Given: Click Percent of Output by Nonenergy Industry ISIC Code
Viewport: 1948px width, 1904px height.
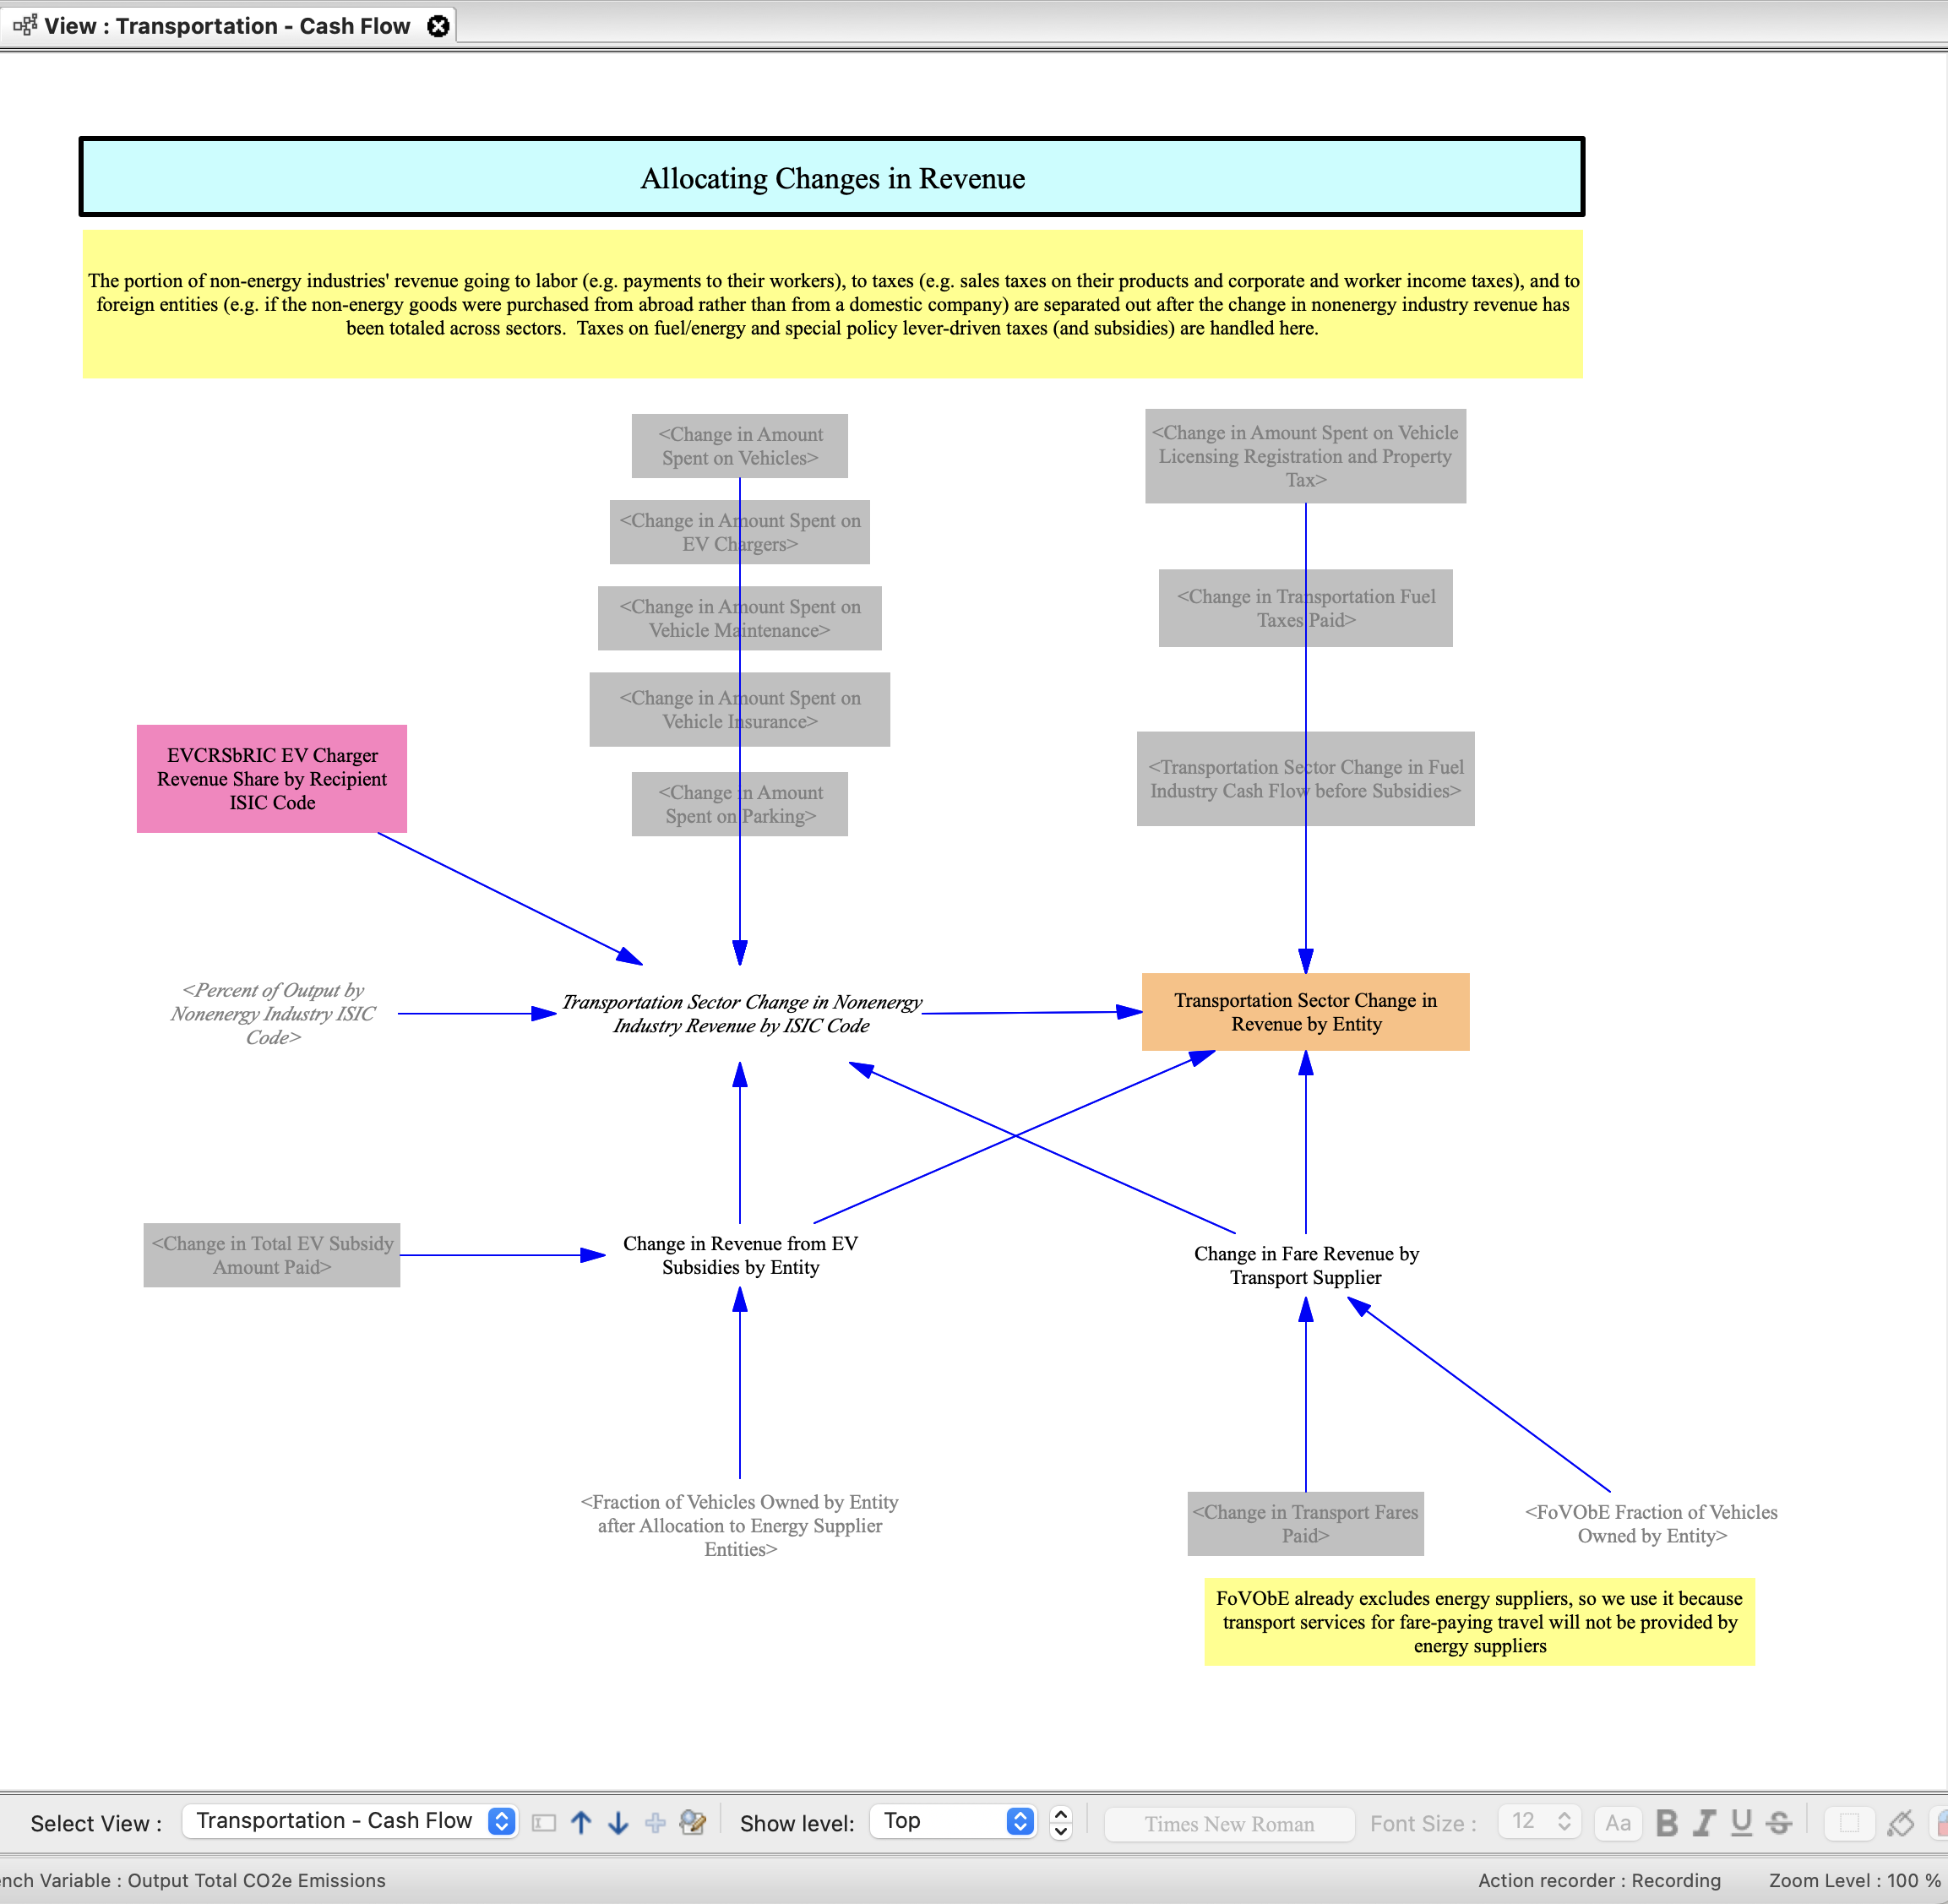Looking at the screenshot, I should tap(273, 1013).
